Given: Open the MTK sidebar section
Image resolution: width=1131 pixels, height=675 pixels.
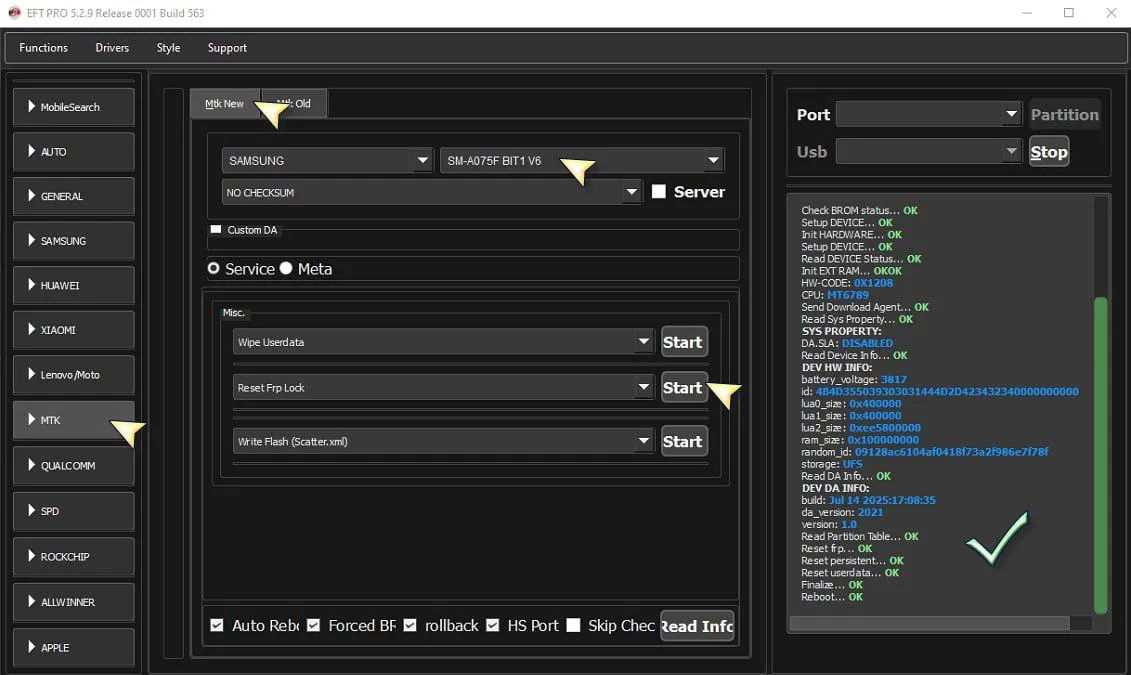Looking at the screenshot, I should [x=73, y=420].
